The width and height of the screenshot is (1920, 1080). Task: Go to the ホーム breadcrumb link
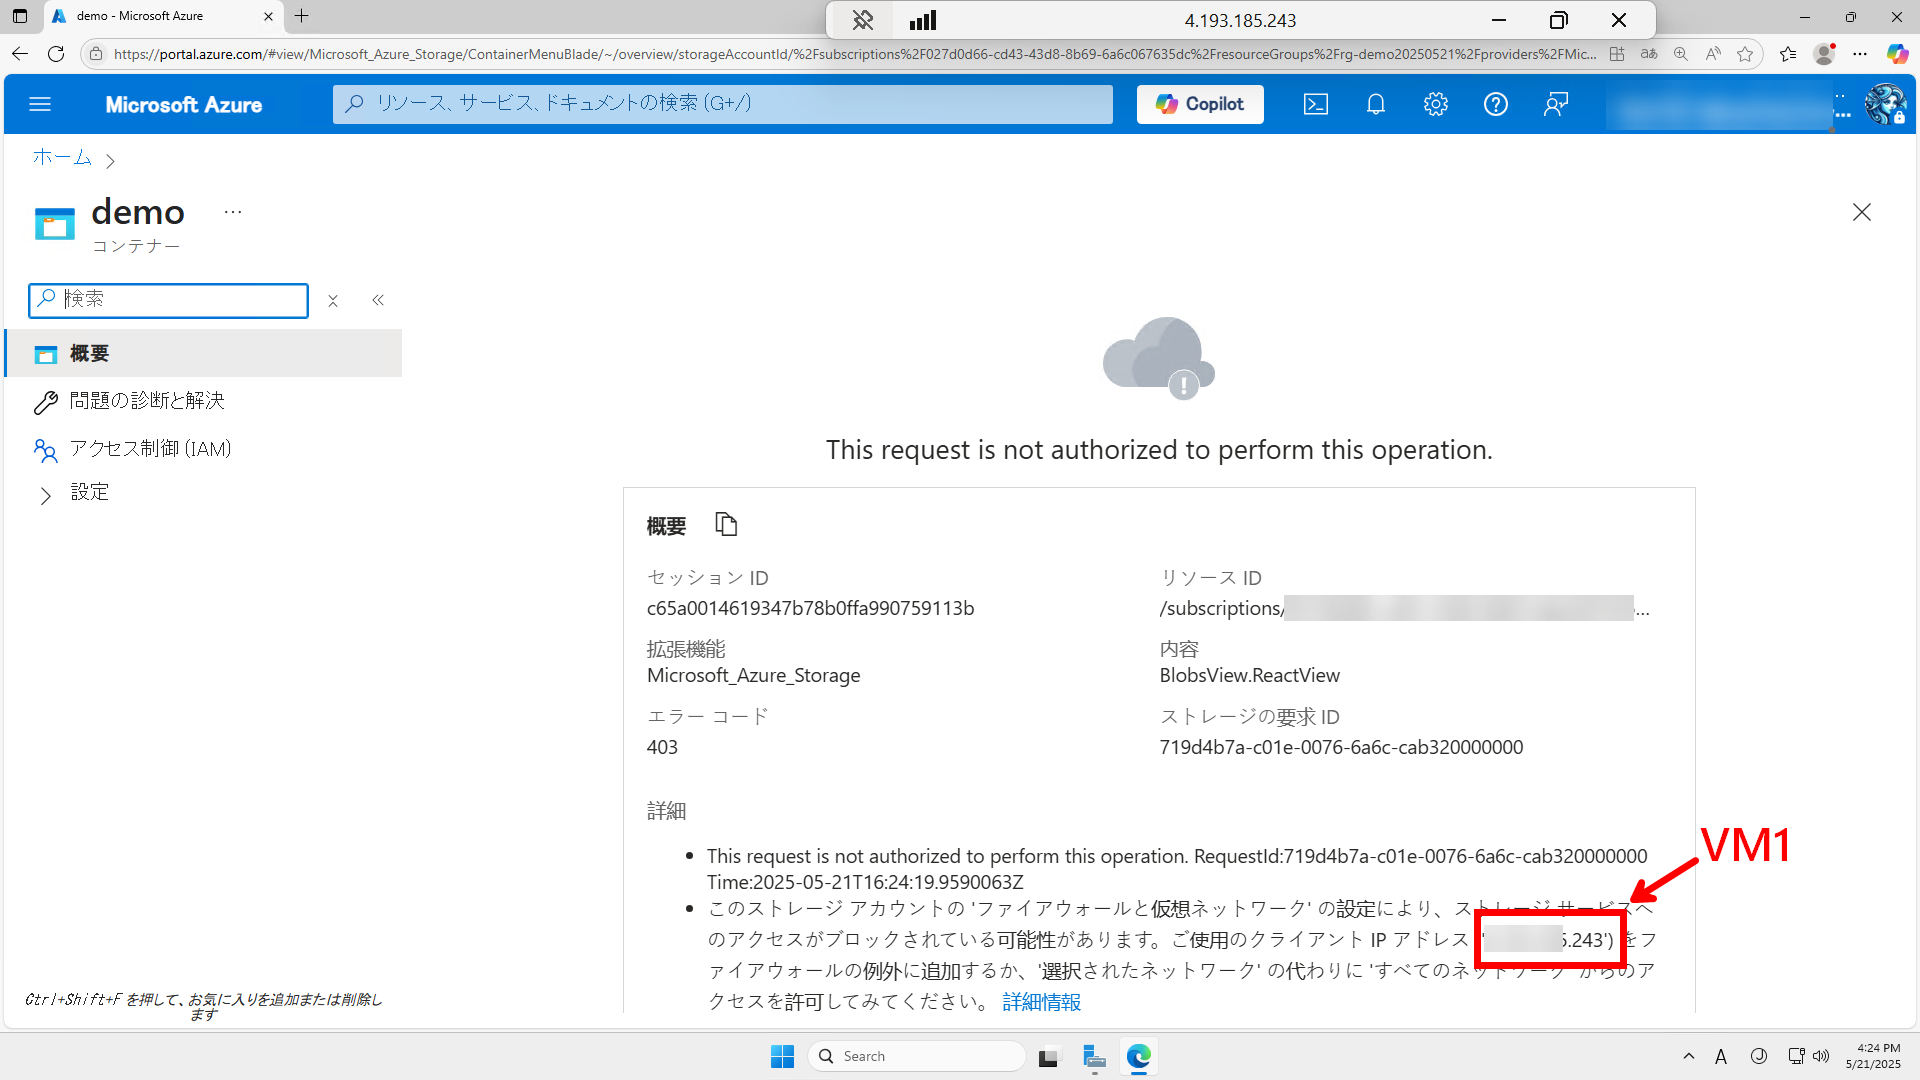pos(62,157)
